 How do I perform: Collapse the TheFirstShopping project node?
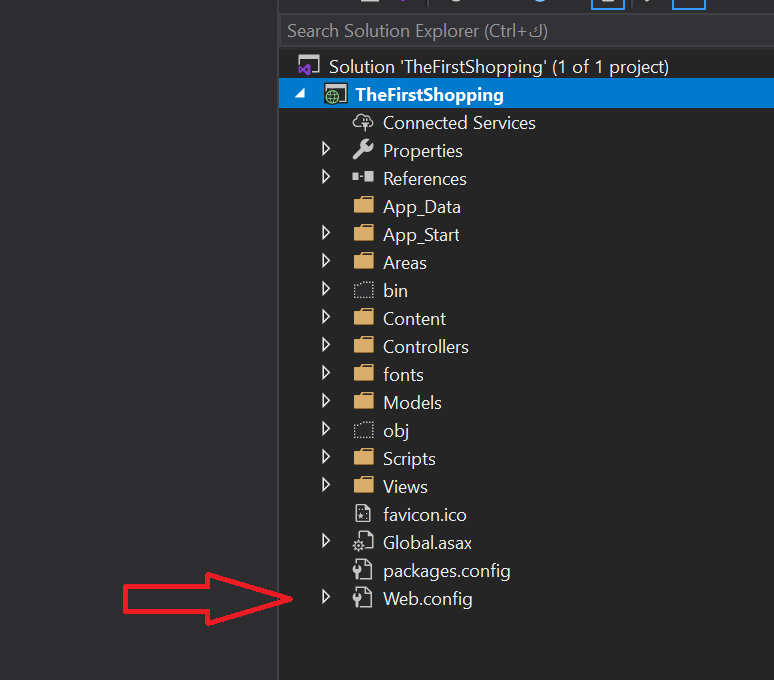click(300, 93)
